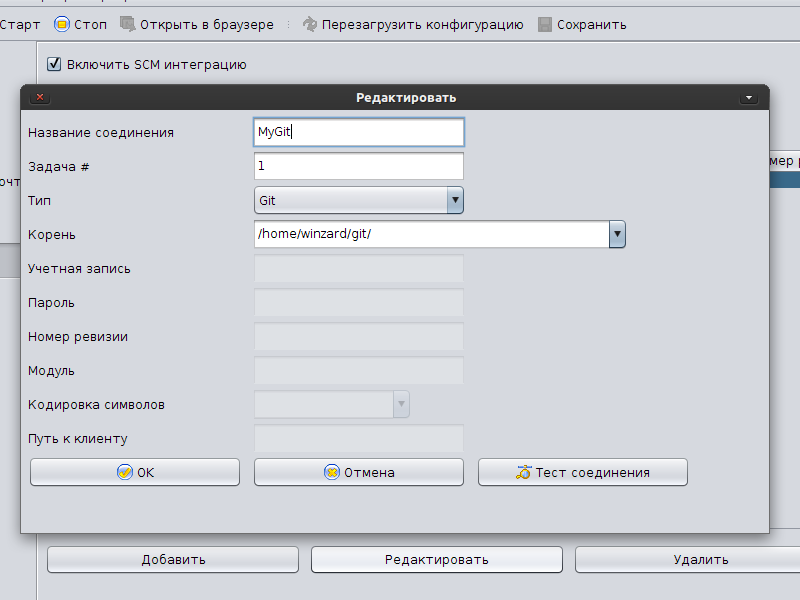Click the red close icon on the dialog title bar
800x600 pixels.
pos(40,98)
